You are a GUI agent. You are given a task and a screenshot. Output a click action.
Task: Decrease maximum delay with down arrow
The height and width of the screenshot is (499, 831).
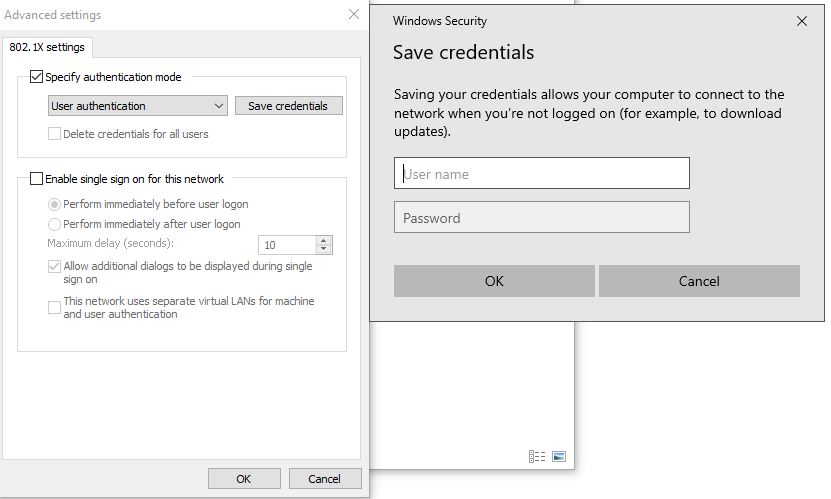[323, 249]
